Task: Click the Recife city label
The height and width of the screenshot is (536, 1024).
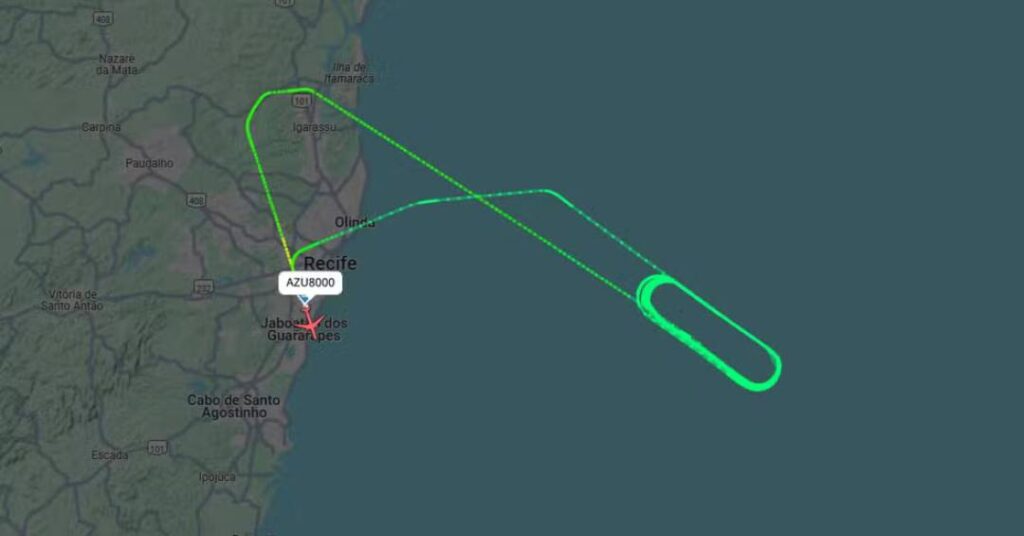Action: click(330, 263)
